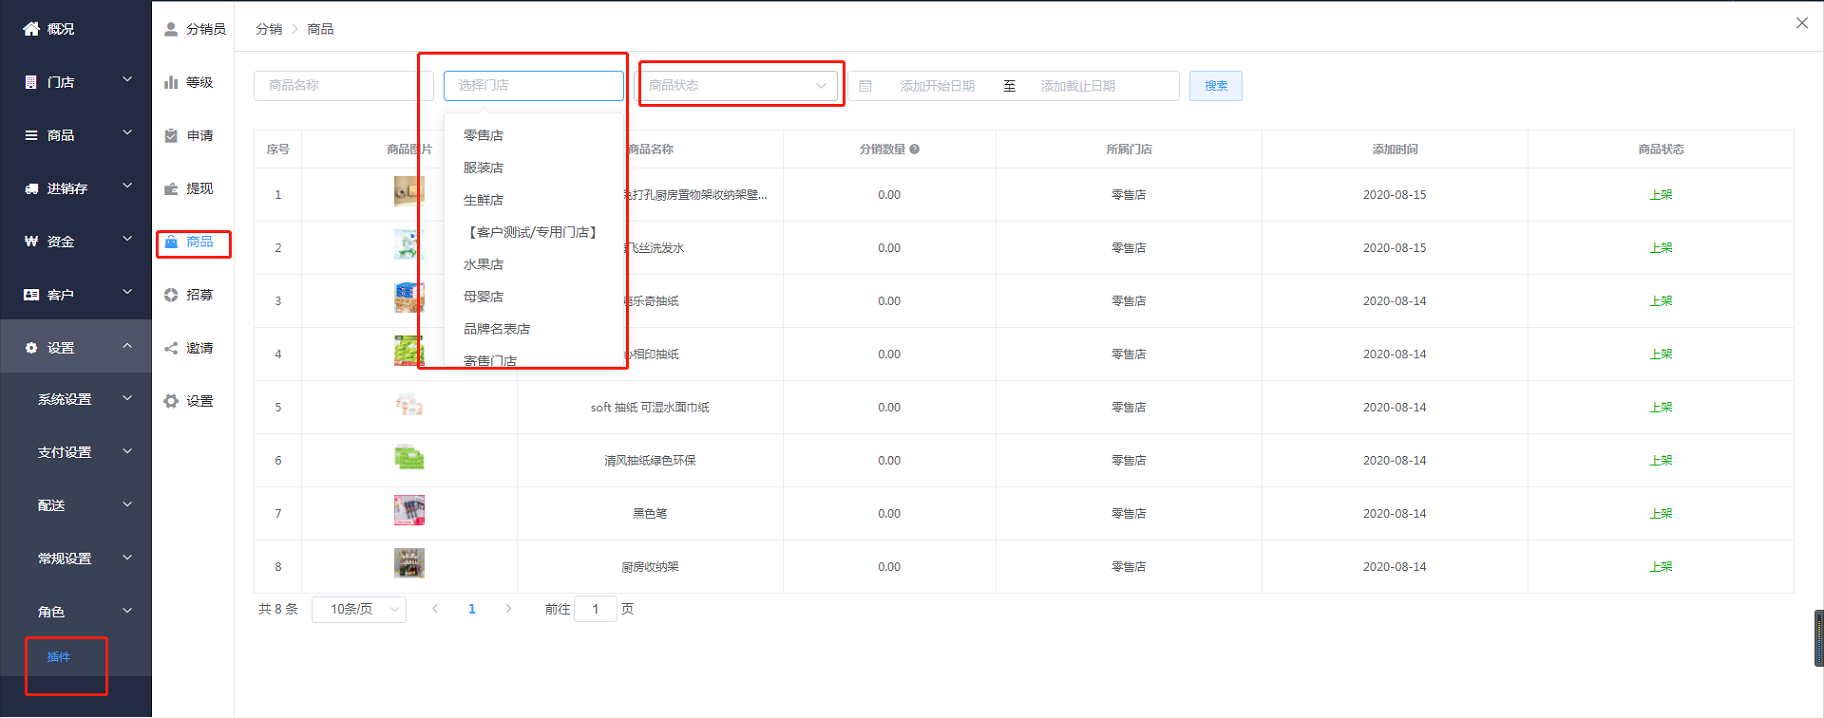The image size is (1824, 718).
Task: Click 2020-08-15 date in row 2
Action: (x=1395, y=248)
